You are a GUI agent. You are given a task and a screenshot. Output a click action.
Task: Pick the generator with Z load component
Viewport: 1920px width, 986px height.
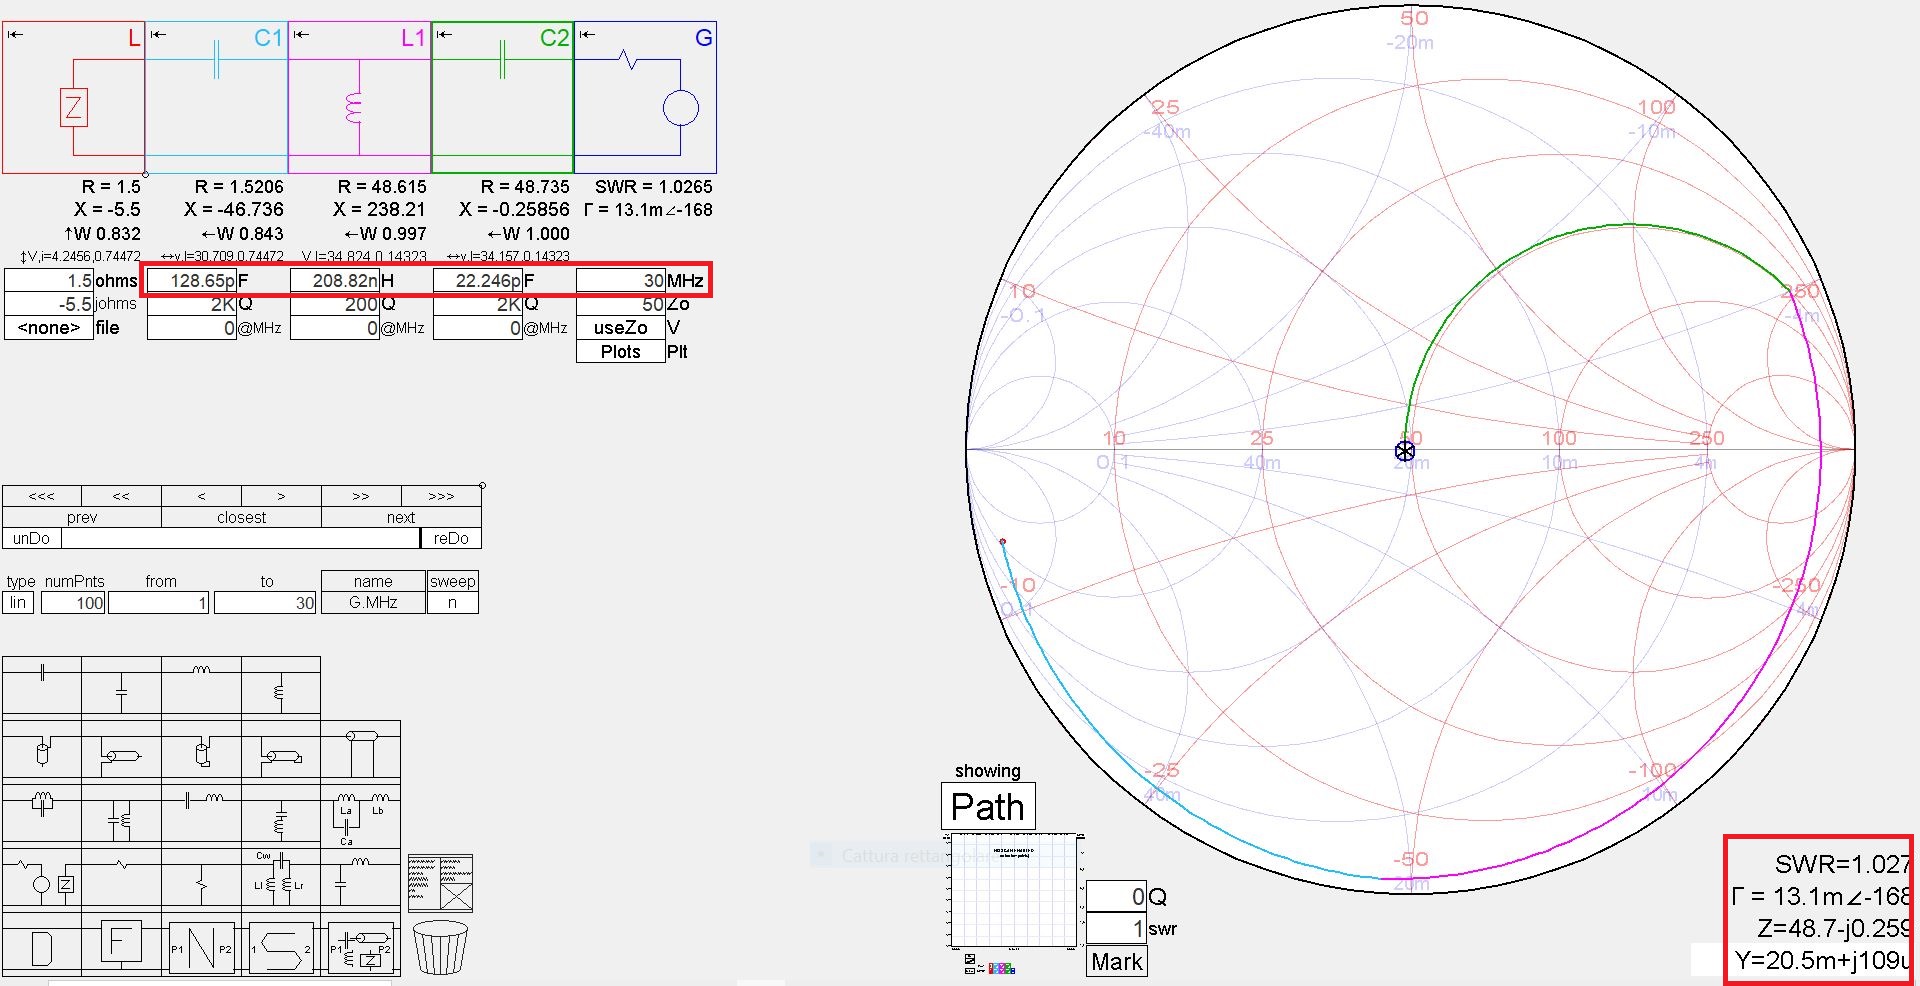(x=42, y=878)
